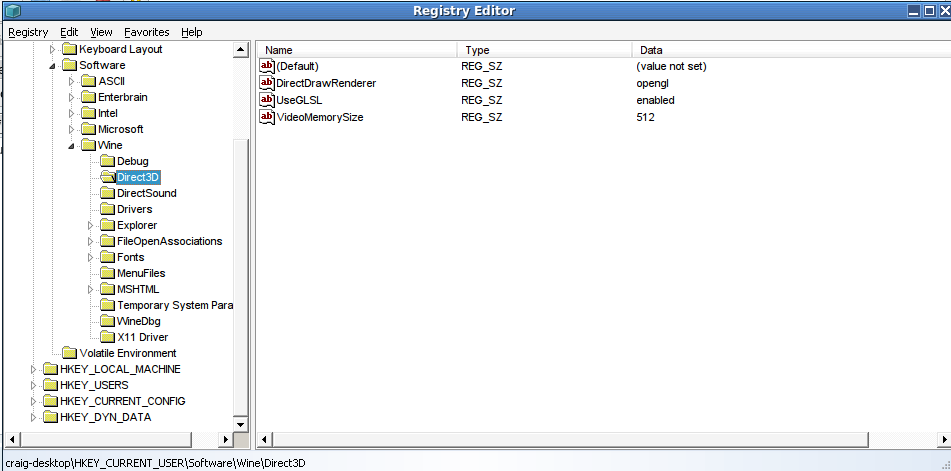
Task: Click the Keyboard Layout folder icon
Action: pyautogui.click(x=70, y=49)
